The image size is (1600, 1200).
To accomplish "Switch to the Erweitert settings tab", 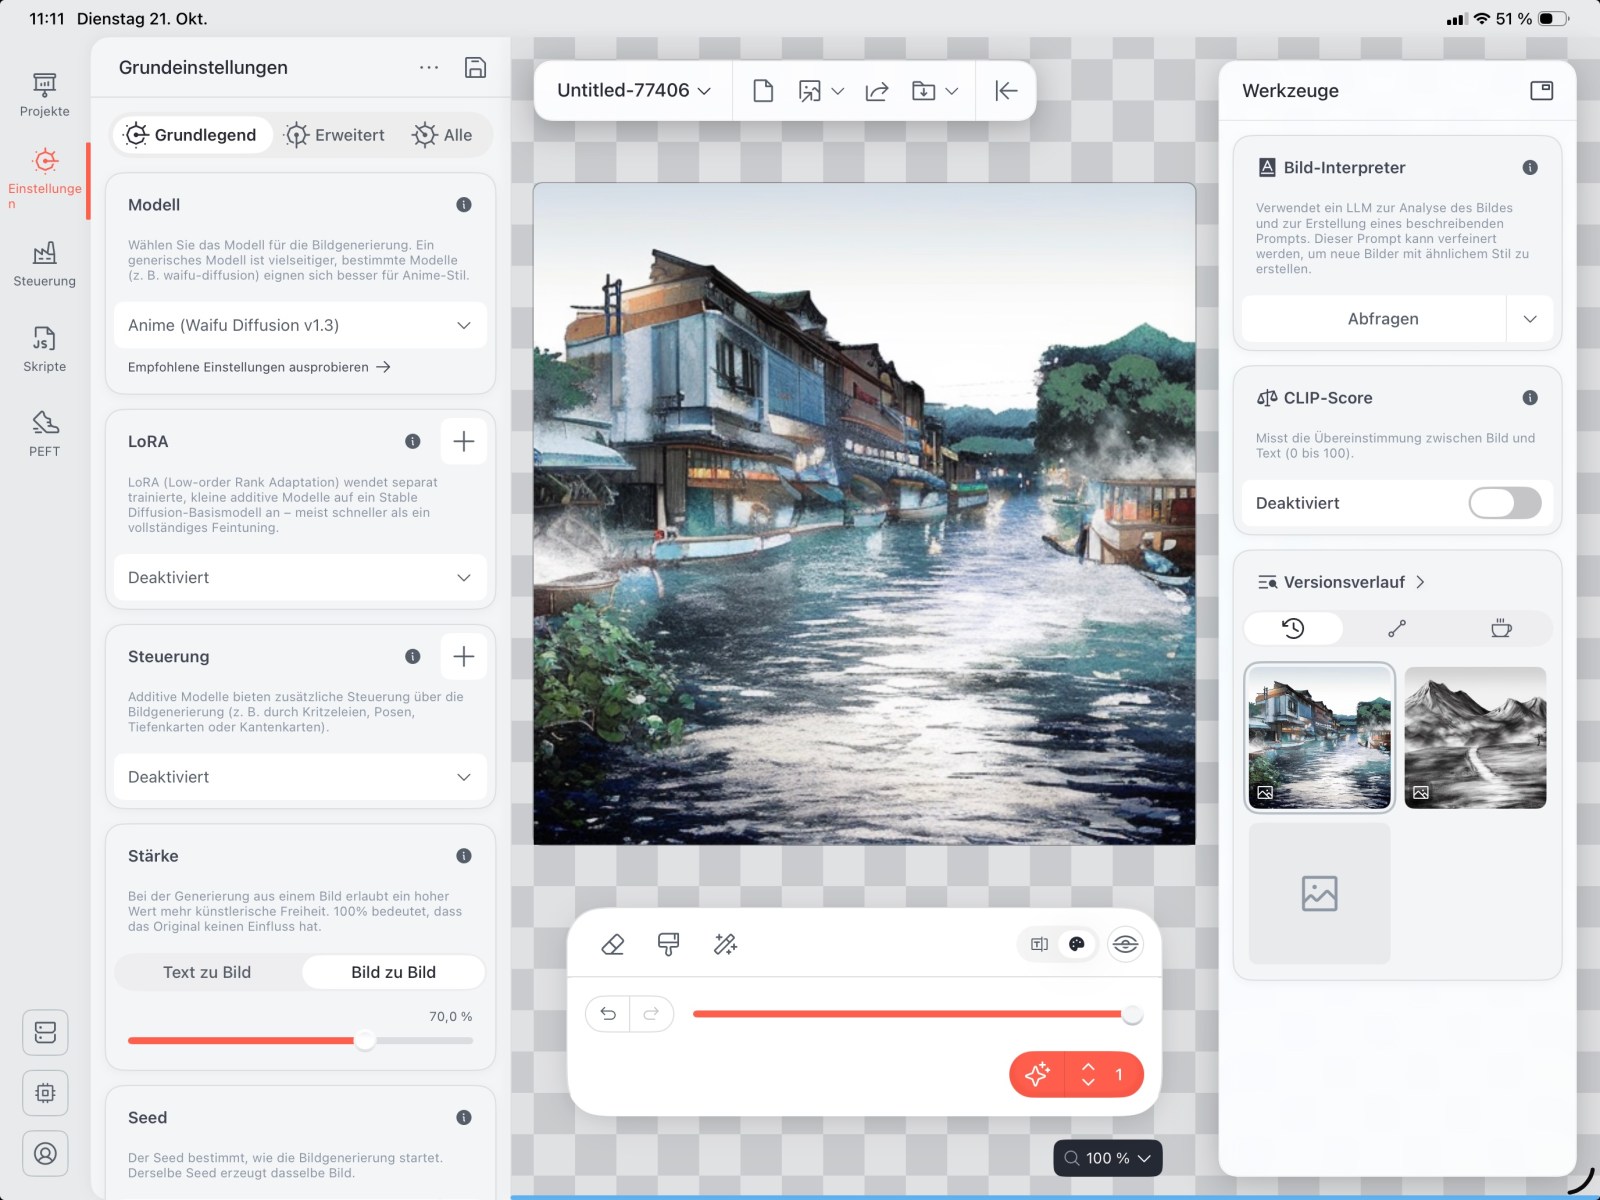I will [x=334, y=135].
